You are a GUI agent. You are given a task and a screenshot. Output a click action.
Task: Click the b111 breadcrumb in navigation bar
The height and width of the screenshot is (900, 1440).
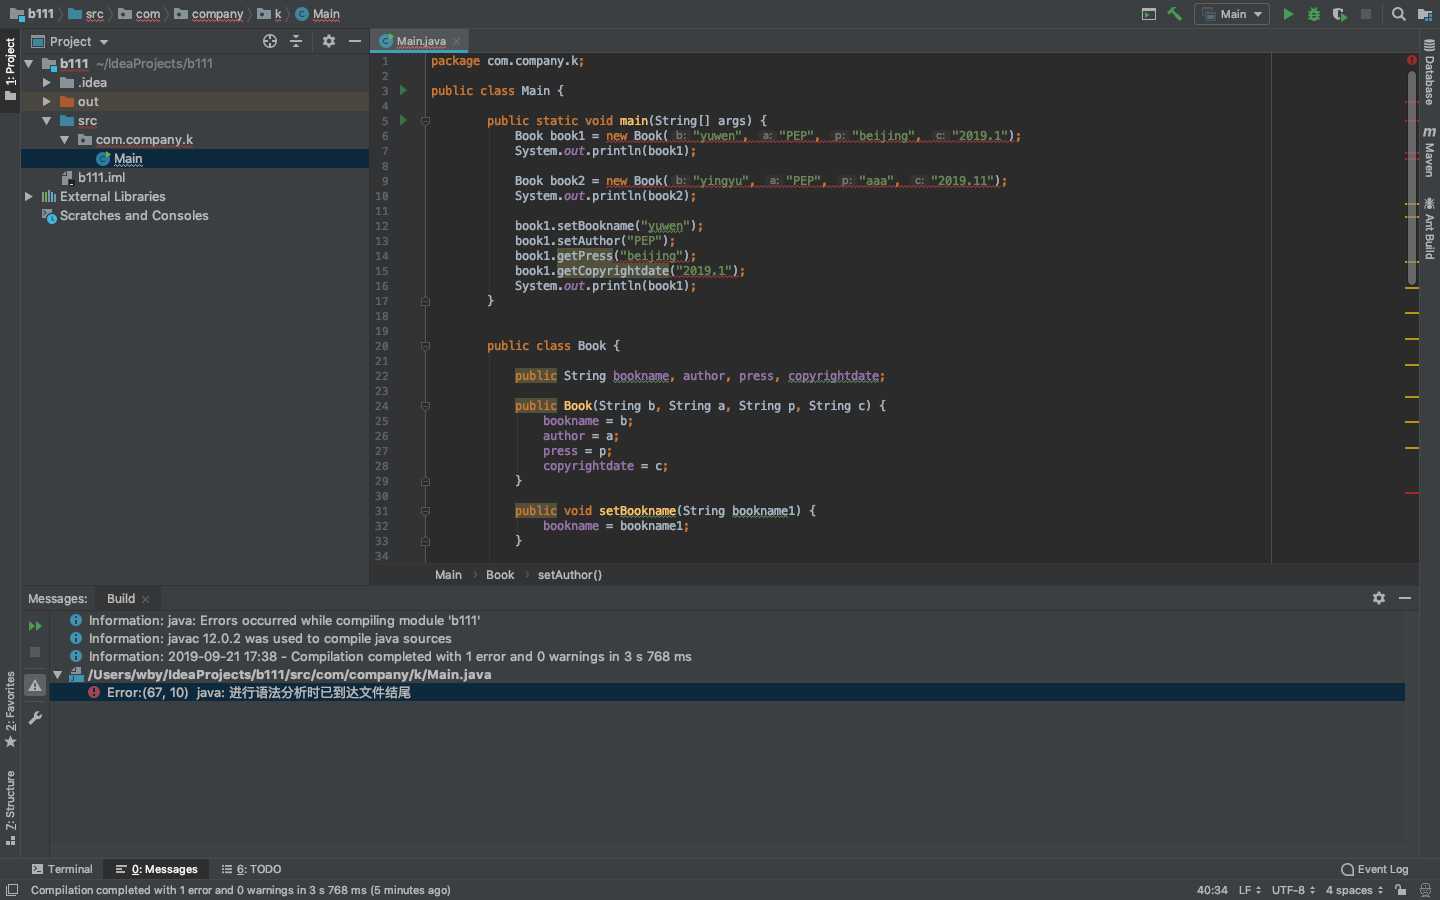[32, 14]
